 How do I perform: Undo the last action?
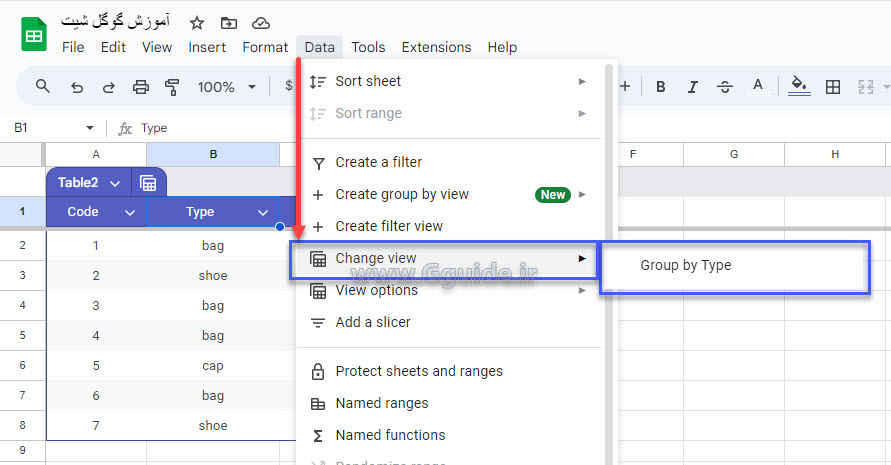click(77, 87)
